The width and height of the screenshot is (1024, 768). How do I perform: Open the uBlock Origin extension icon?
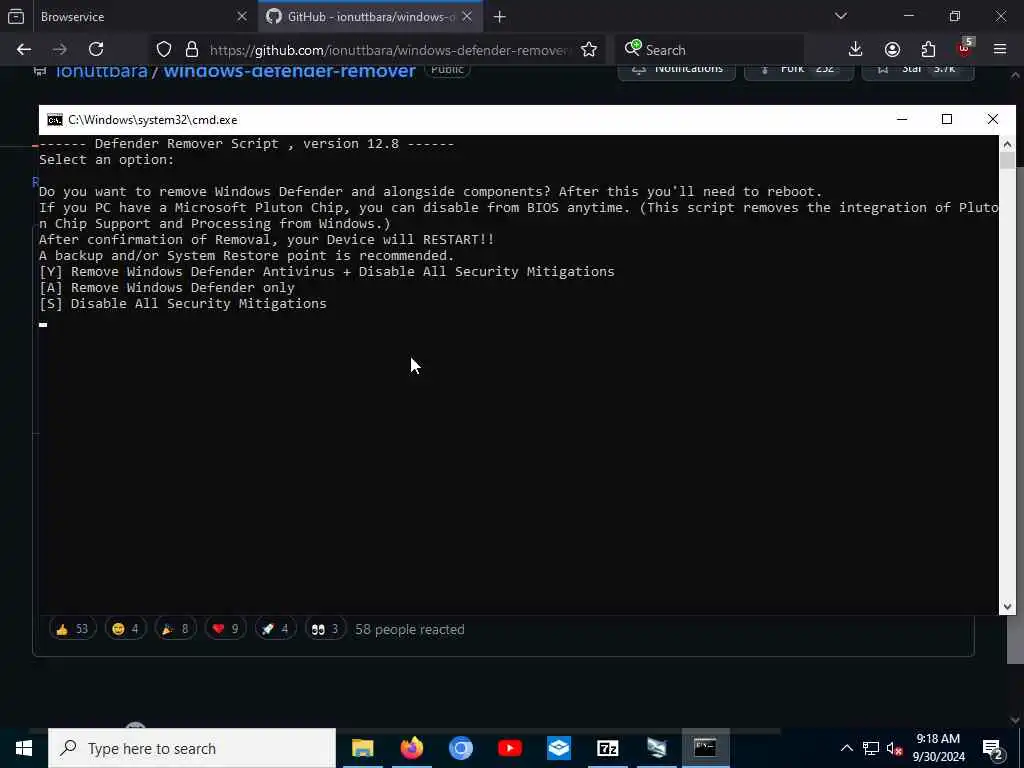click(965, 48)
